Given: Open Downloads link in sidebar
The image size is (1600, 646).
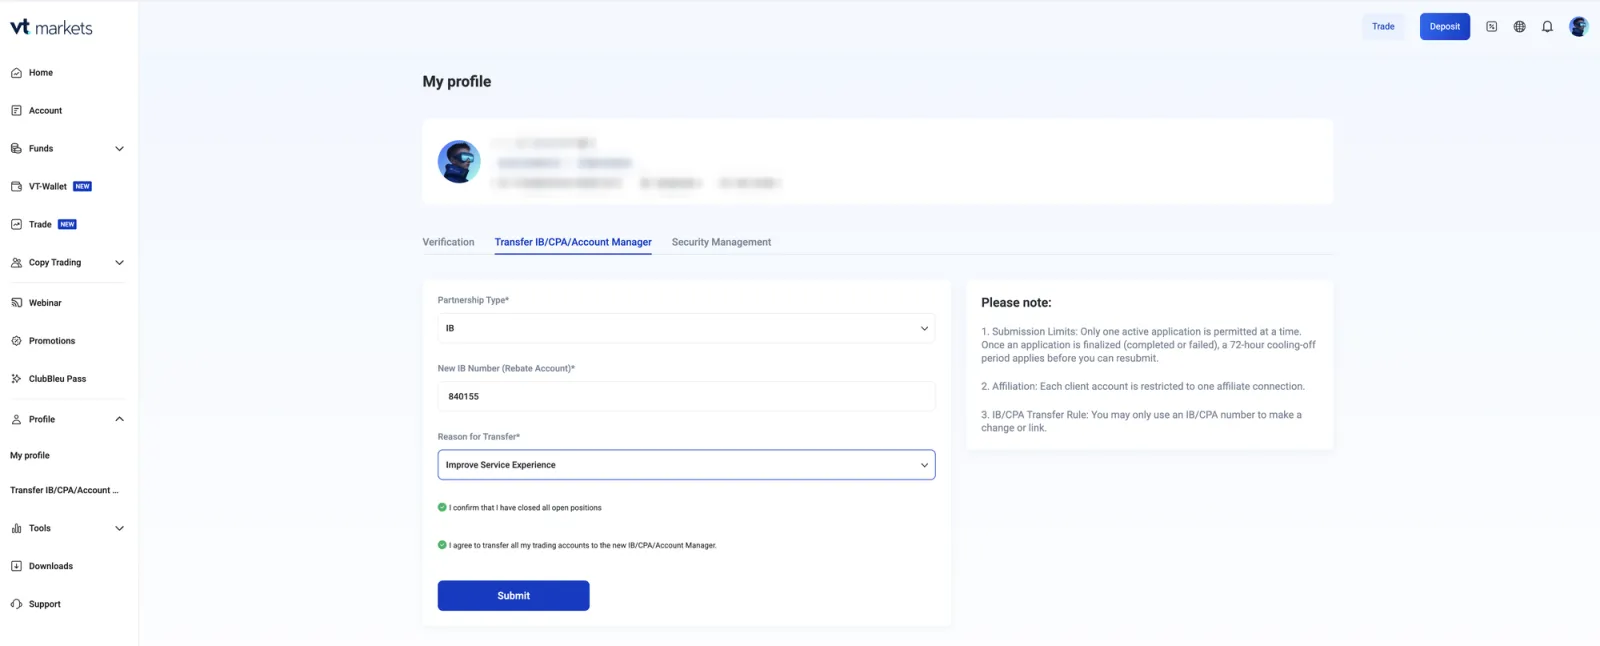Looking at the screenshot, I should pyautogui.click(x=51, y=567).
